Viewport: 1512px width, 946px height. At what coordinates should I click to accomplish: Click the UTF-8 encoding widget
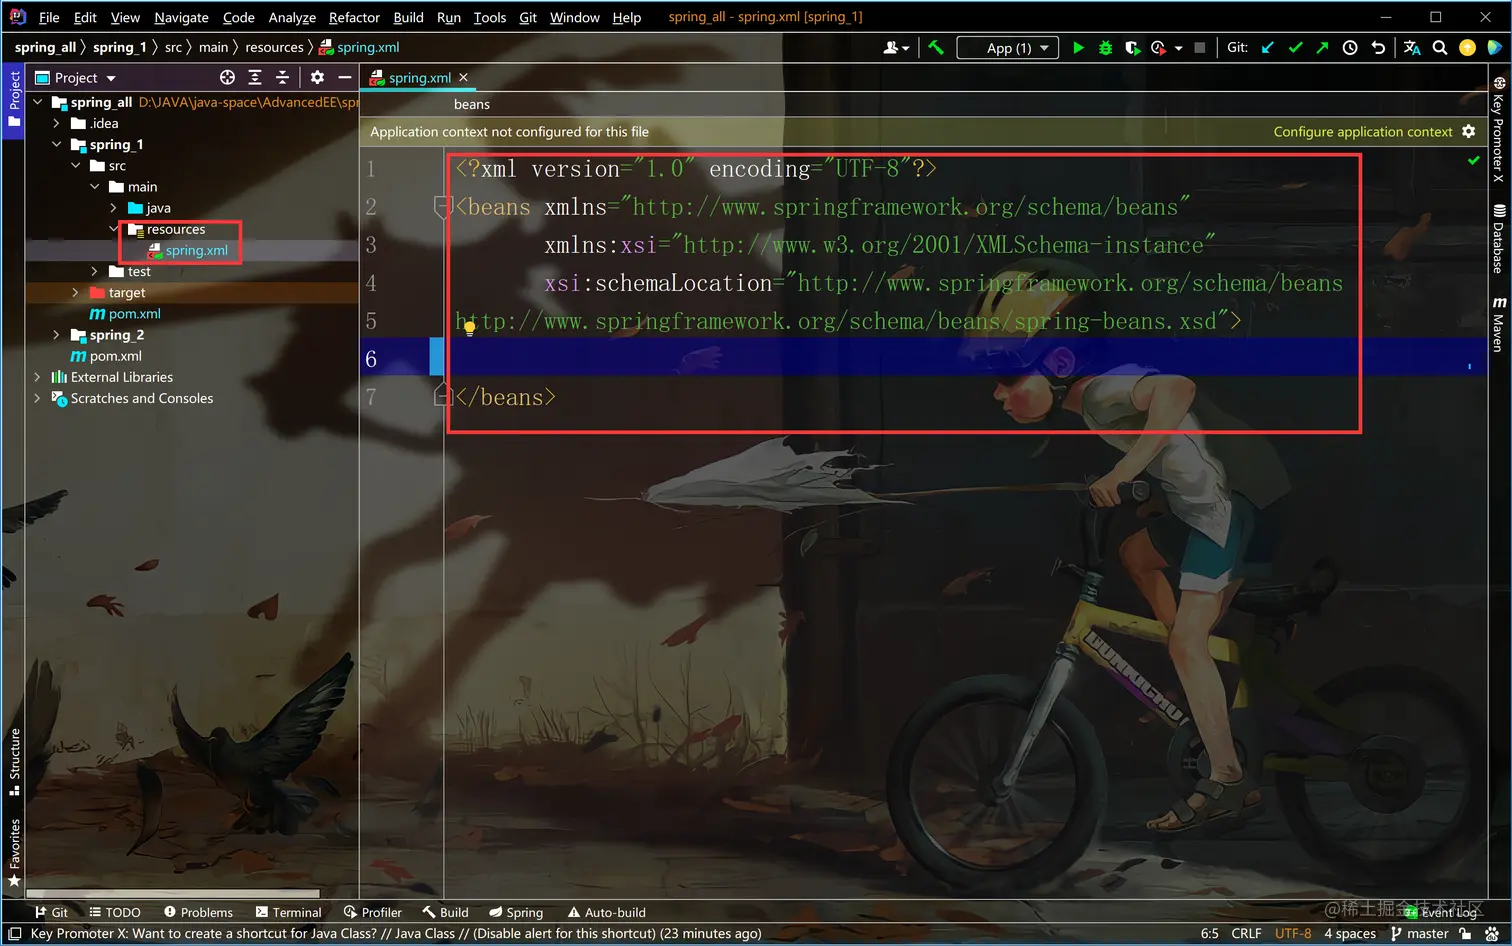point(1292,933)
